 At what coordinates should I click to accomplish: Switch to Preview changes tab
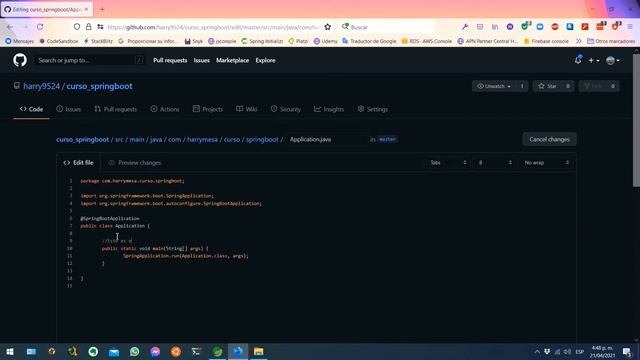pyautogui.click(x=135, y=163)
